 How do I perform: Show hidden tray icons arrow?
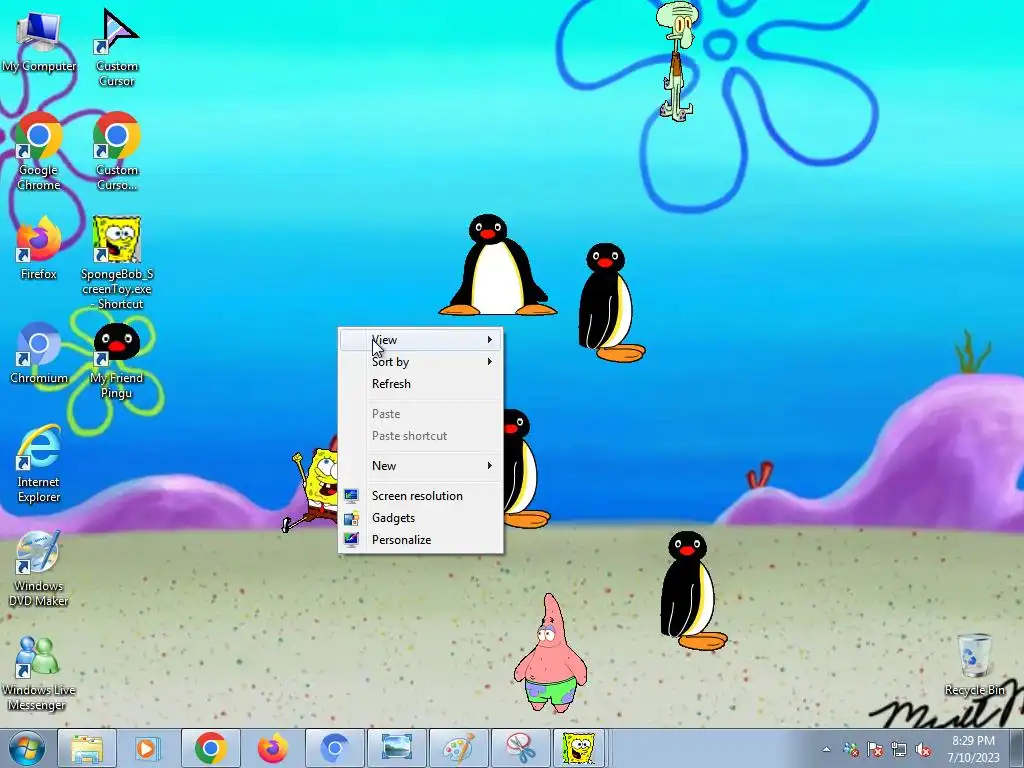(x=826, y=749)
